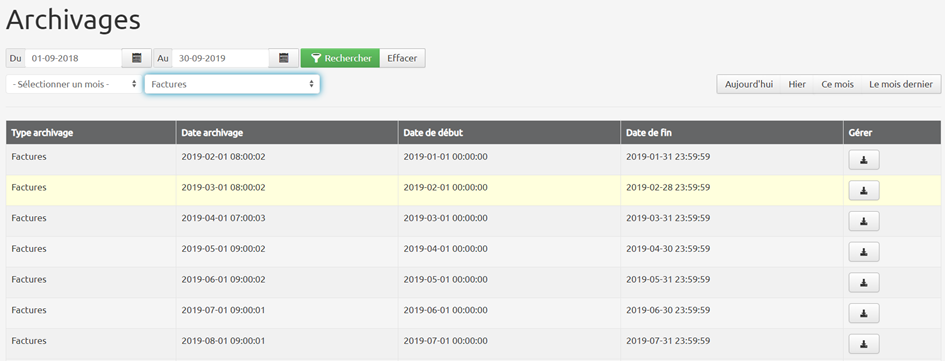Filter by Ce mois
The height and width of the screenshot is (361, 945).
pos(837,84)
